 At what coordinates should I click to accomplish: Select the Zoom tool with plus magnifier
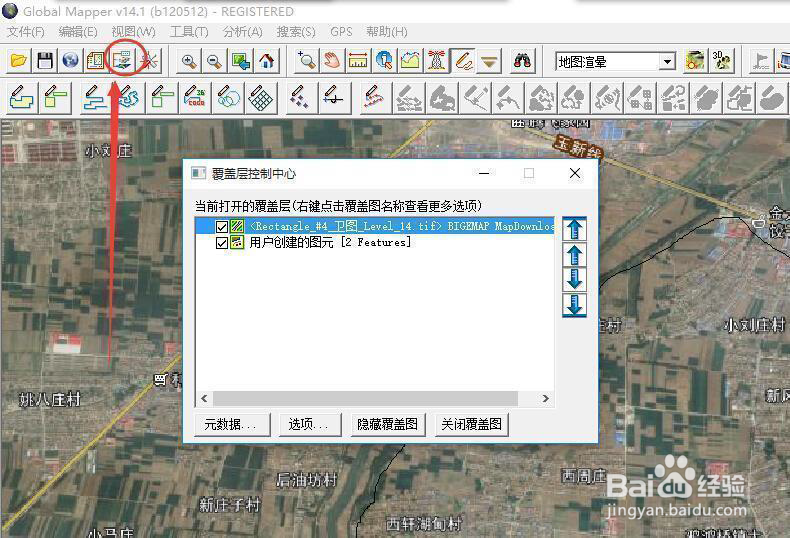pos(306,61)
